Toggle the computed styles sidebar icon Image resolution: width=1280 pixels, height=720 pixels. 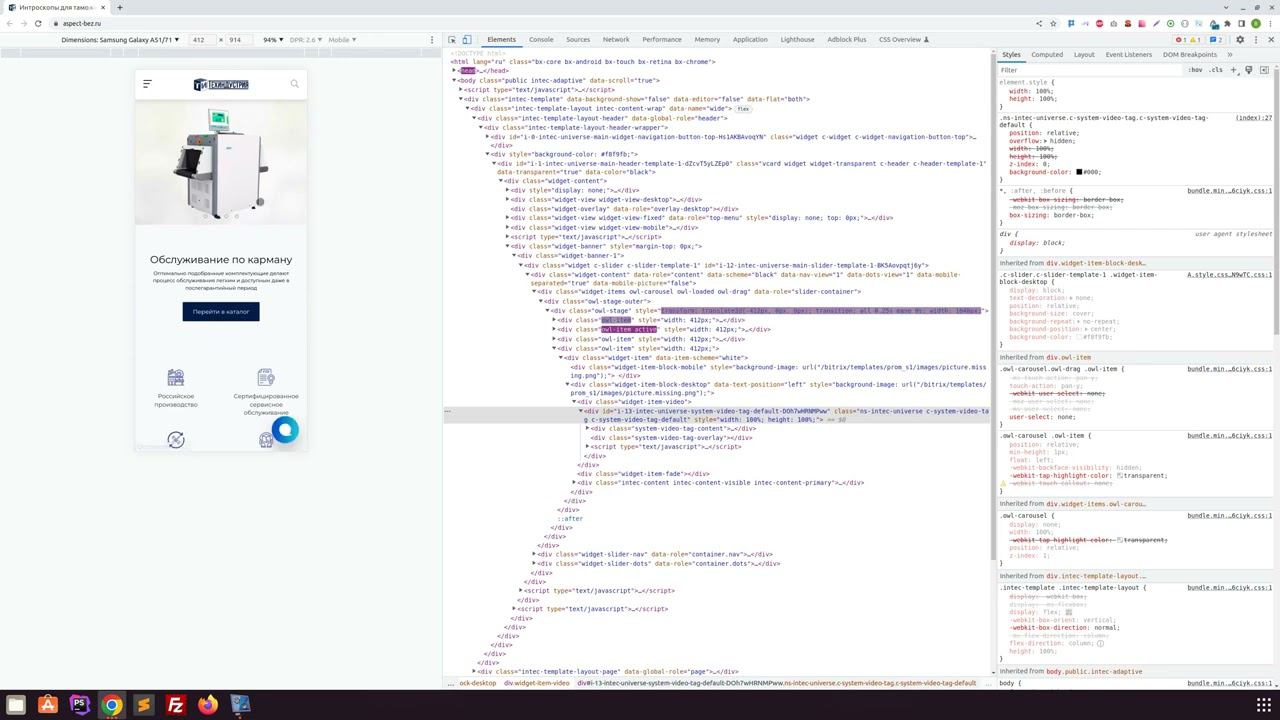(1264, 70)
